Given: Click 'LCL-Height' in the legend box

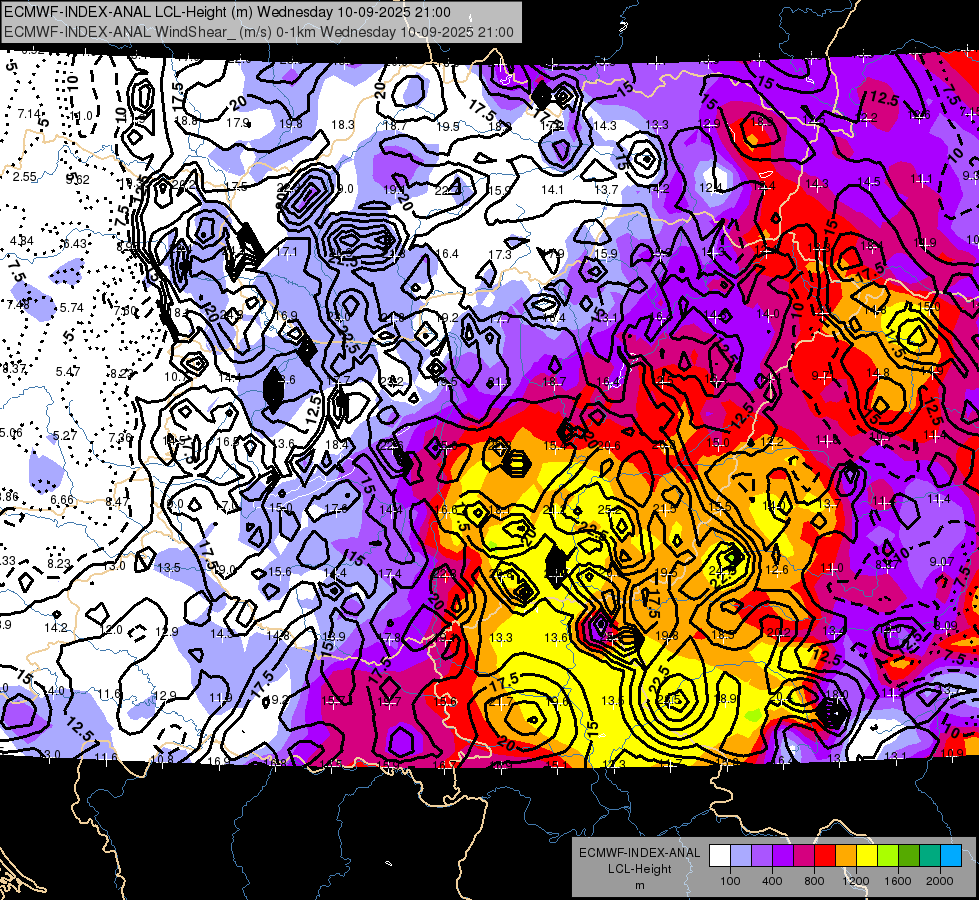Looking at the screenshot, I should click(x=639, y=869).
